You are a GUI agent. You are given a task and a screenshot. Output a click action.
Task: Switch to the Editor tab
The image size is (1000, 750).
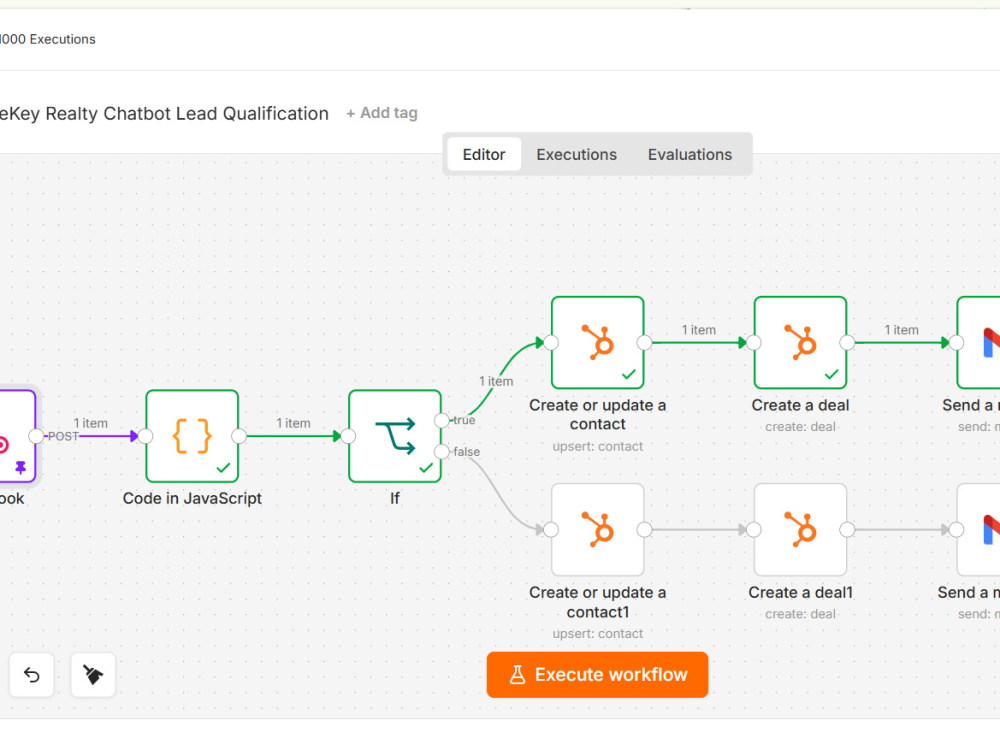(x=484, y=154)
